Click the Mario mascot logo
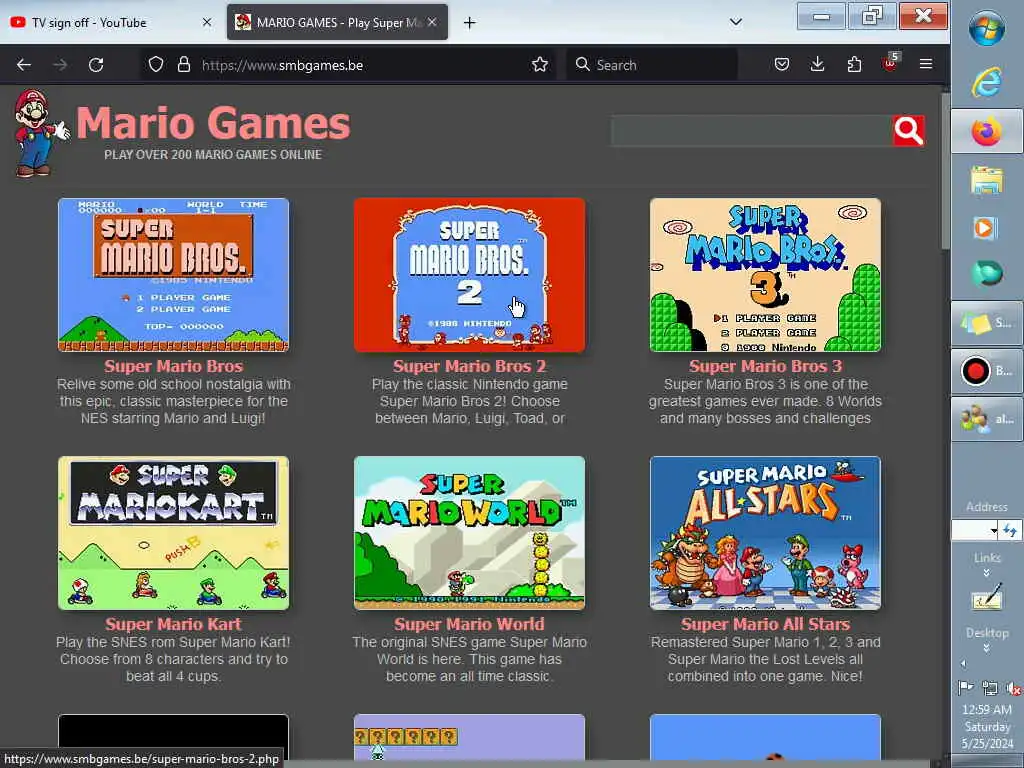 (40, 133)
